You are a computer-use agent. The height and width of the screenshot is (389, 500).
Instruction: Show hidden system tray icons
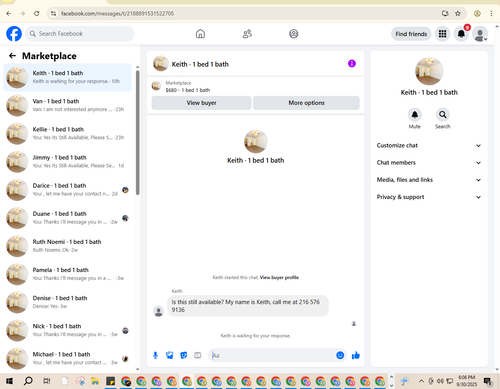[x=421, y=381]
